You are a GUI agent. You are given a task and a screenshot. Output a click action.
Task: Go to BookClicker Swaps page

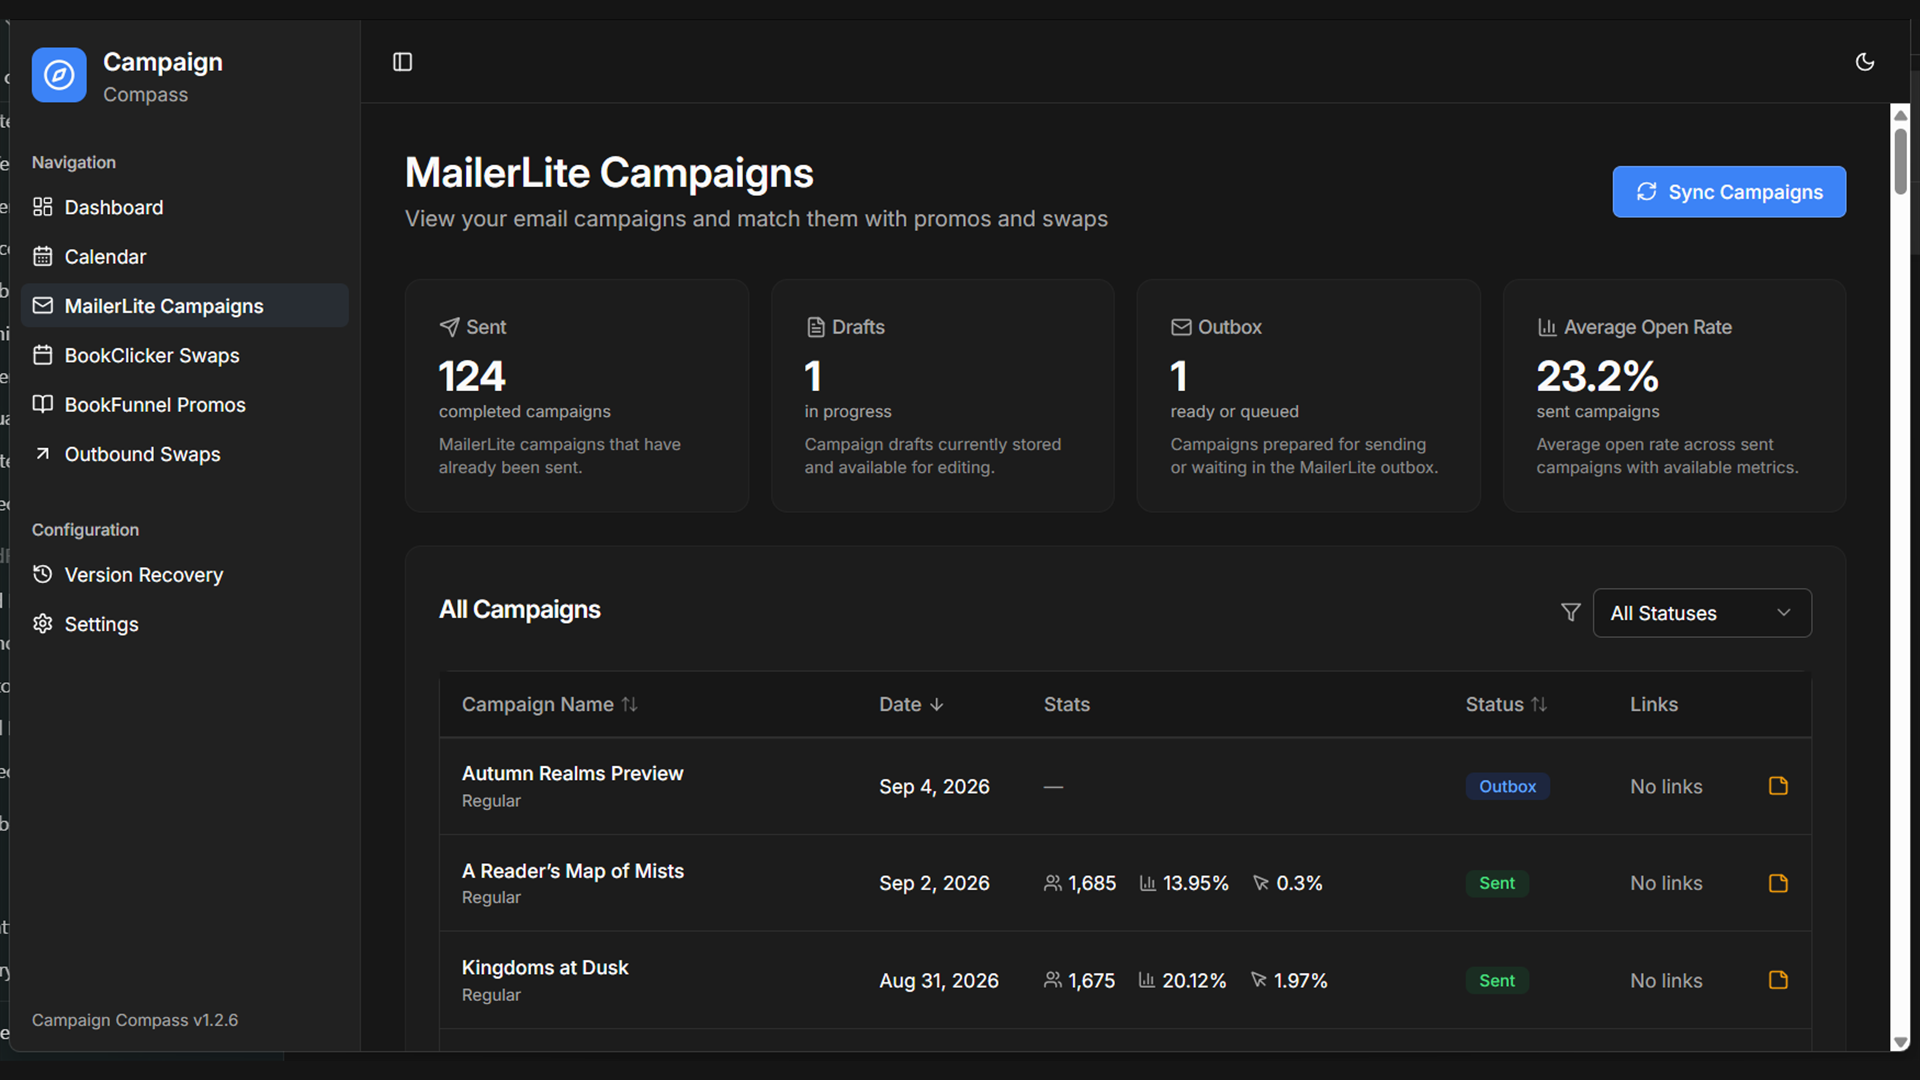click(185, 355)
